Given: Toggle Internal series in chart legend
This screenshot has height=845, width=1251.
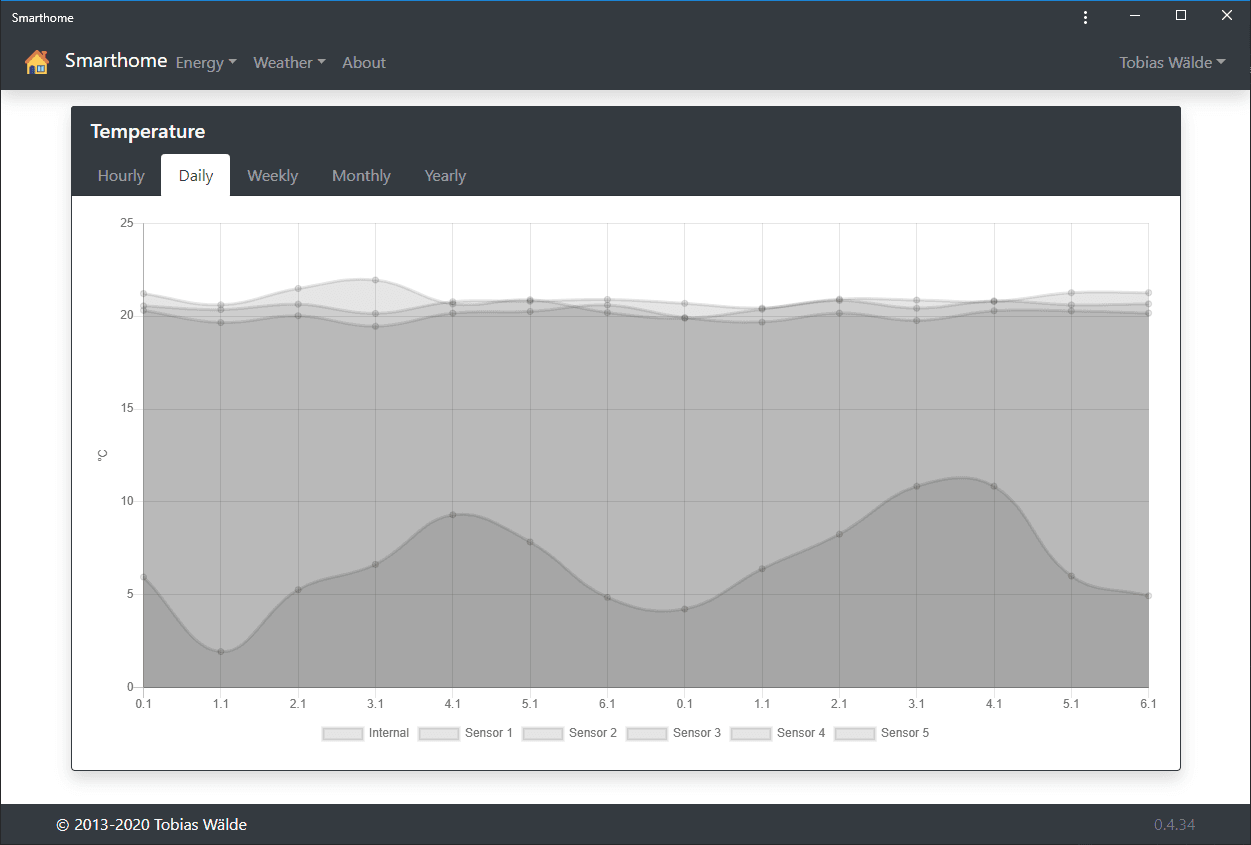Looking at the screenshot, I should click(366, 733).
